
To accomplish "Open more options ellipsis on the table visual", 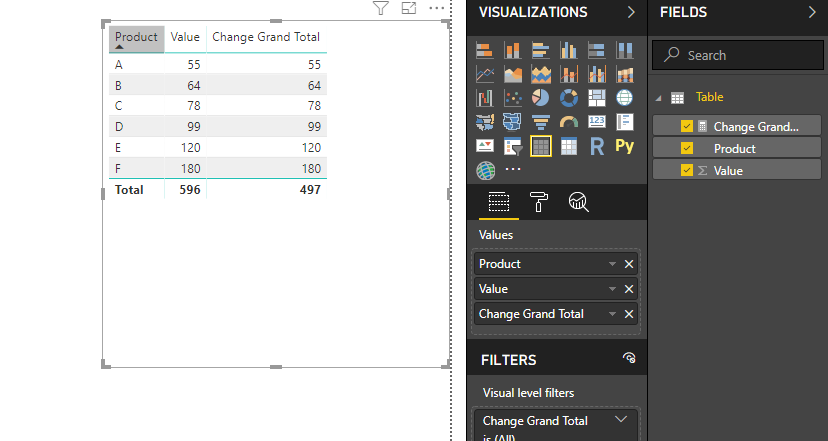I will pyautogui.click(x=437, y=8).
